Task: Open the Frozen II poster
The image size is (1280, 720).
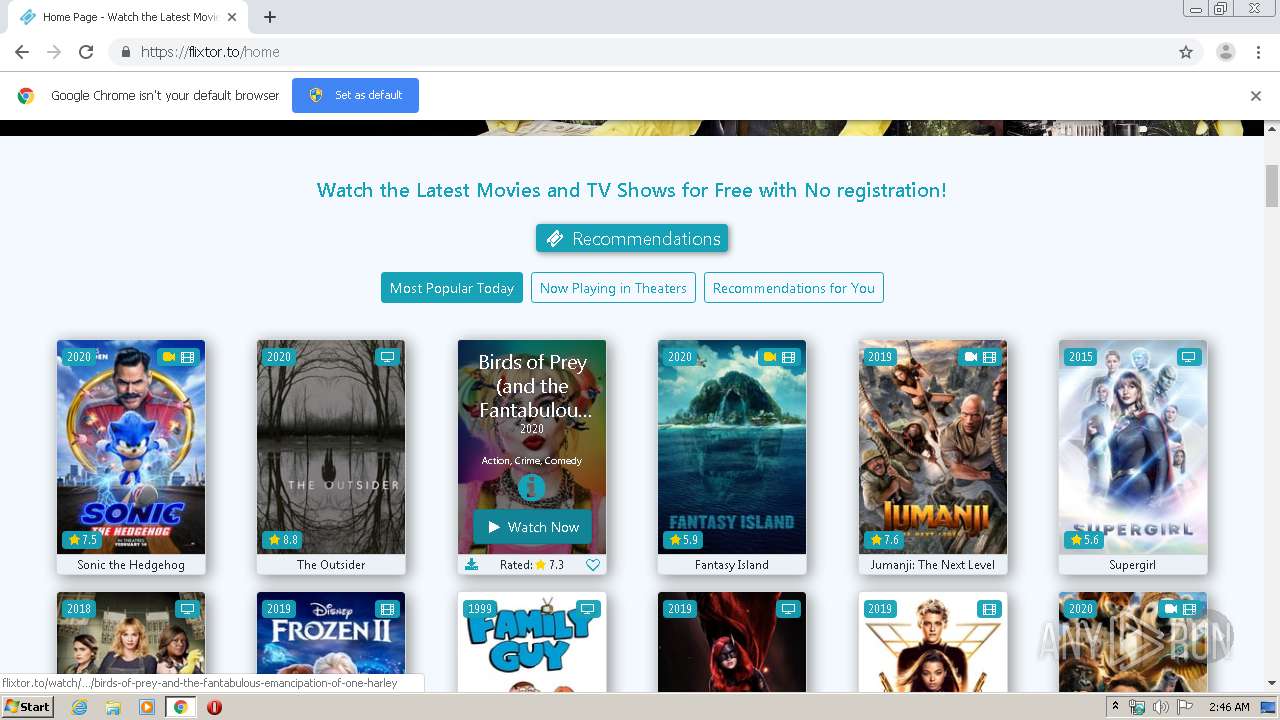Action: pyautogui.click(x=331, y=642)
